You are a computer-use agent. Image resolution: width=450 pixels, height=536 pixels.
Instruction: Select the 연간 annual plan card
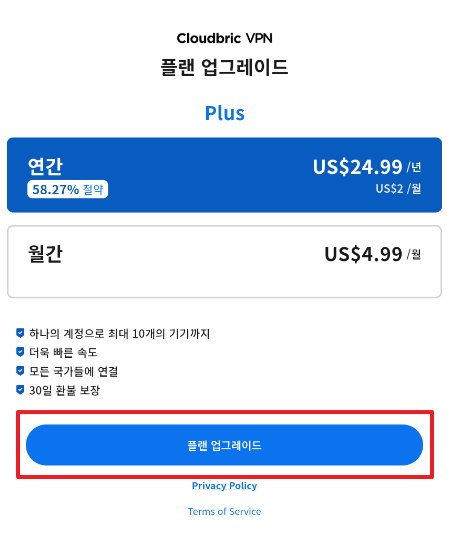point(224,175)
